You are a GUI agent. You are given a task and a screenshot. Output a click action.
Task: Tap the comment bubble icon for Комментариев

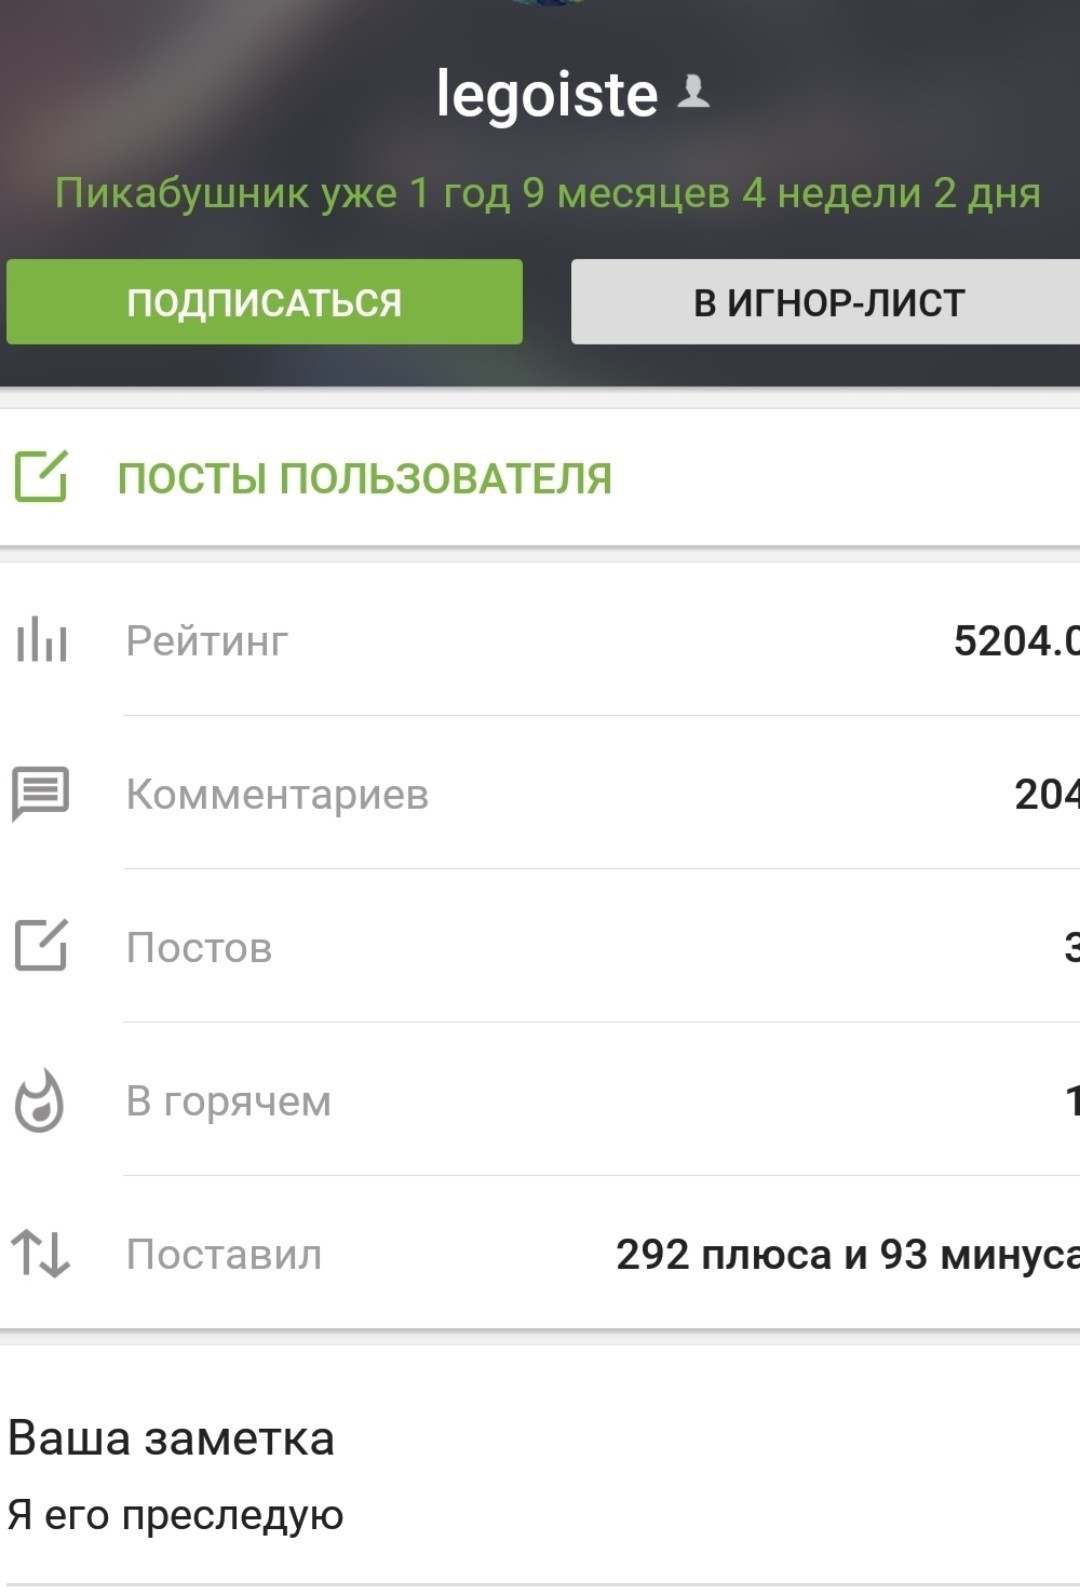coord(41,794)
